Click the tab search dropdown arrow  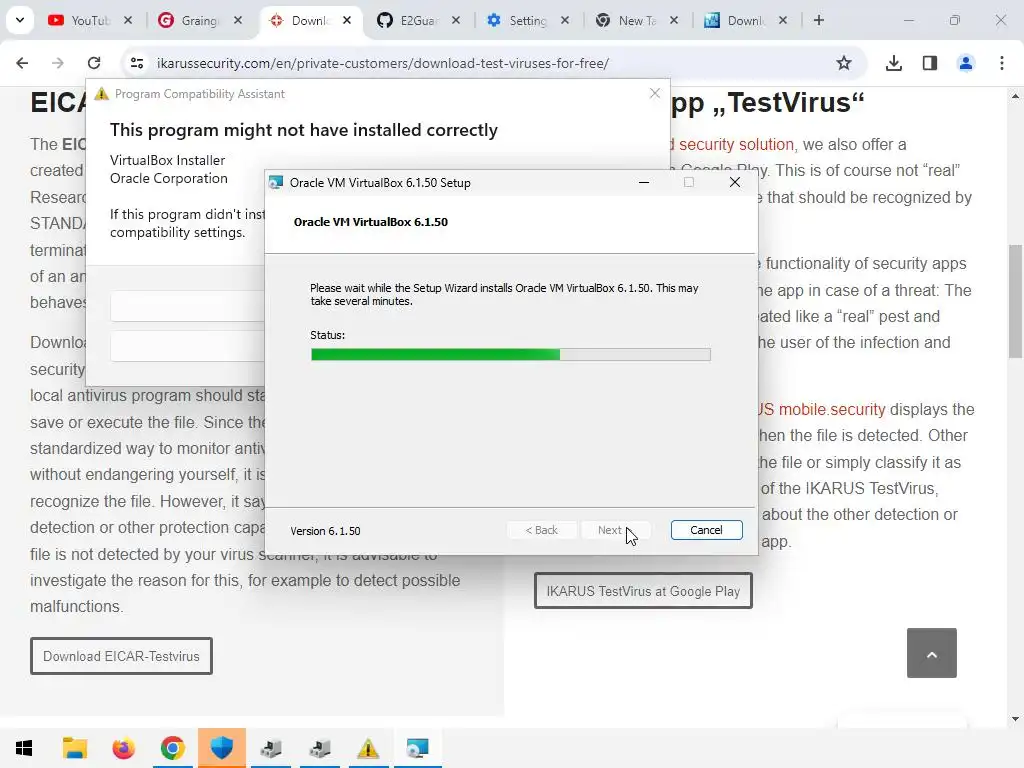click(20, 20)
